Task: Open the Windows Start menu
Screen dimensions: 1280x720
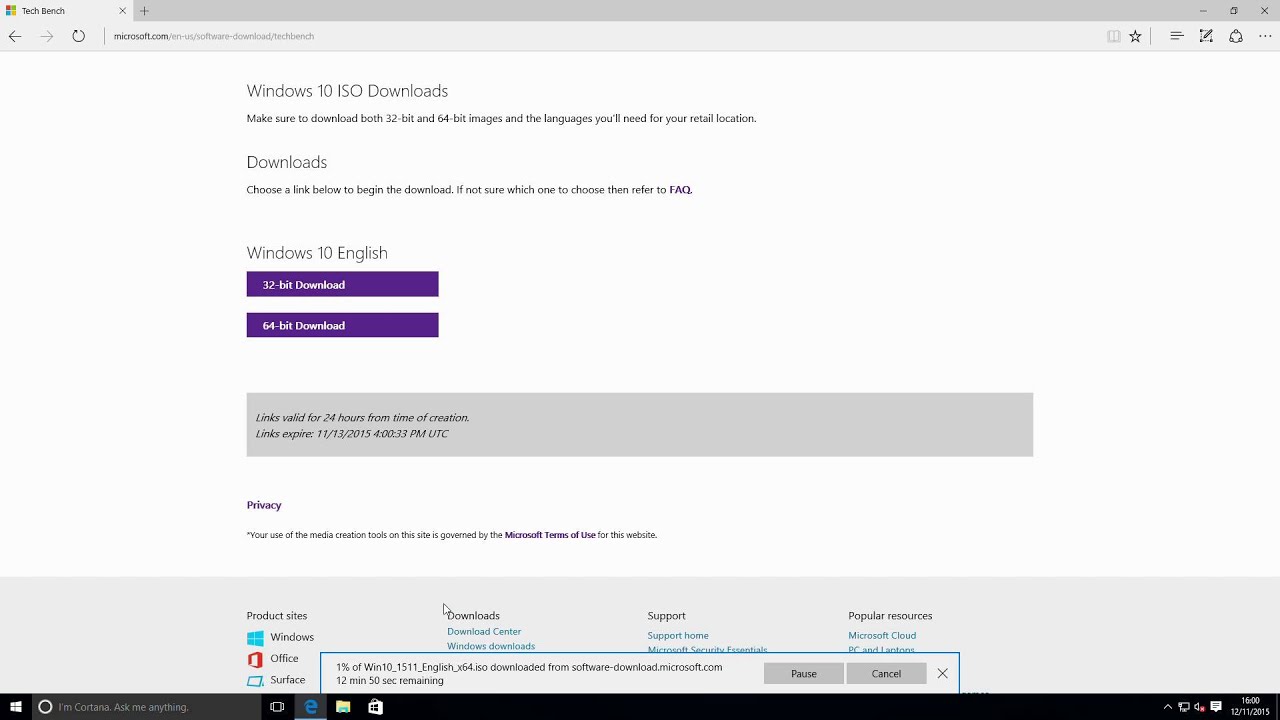Action: [15, 707]
